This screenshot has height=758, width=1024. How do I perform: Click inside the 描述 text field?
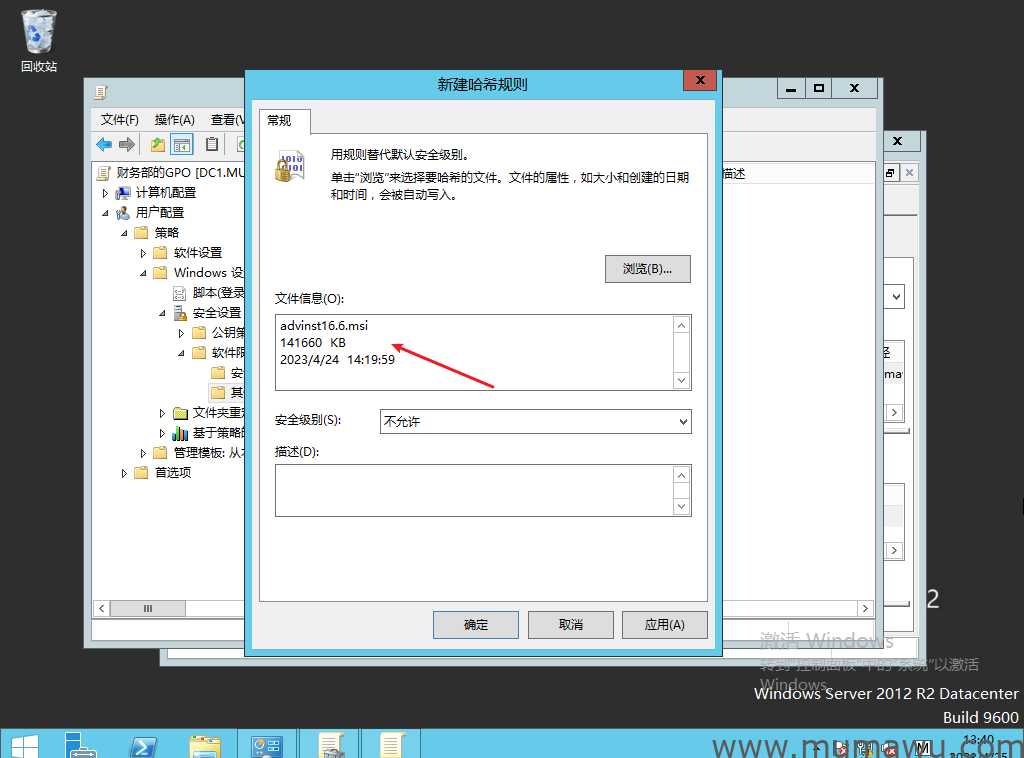[474, 490]
